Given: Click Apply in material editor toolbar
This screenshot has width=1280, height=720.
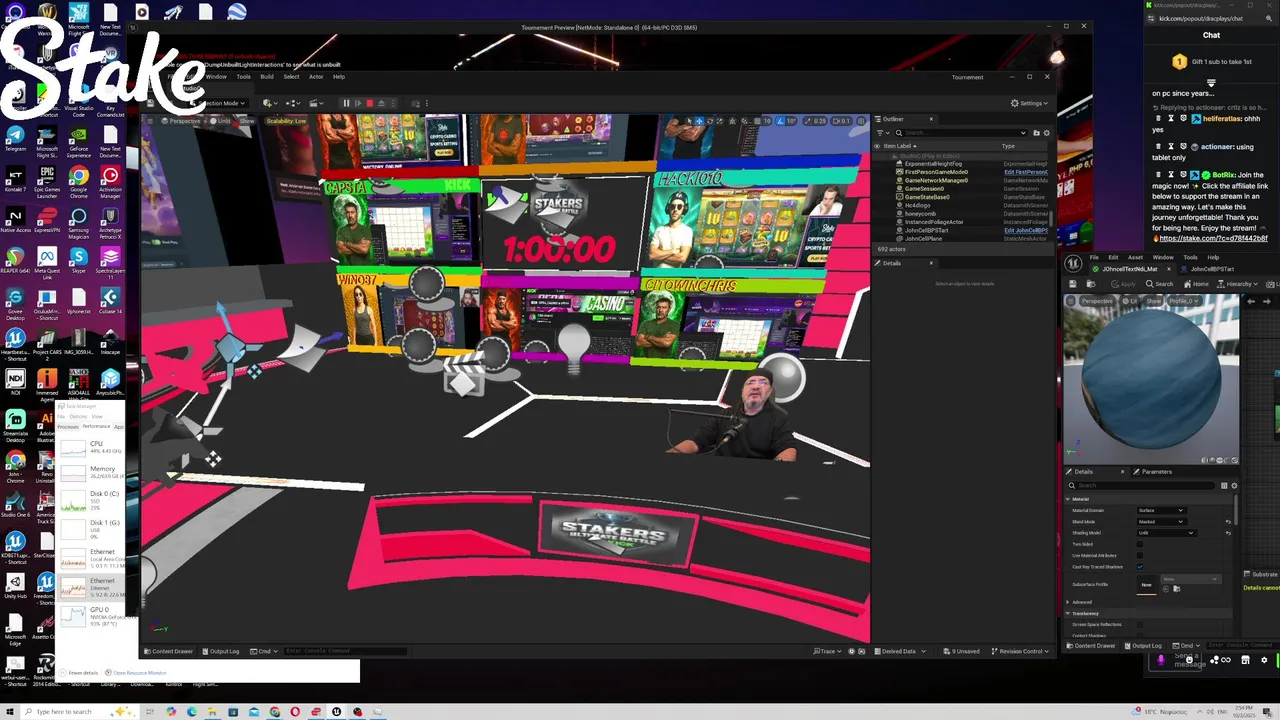Looking at the screenshot, I should 1124,284.
